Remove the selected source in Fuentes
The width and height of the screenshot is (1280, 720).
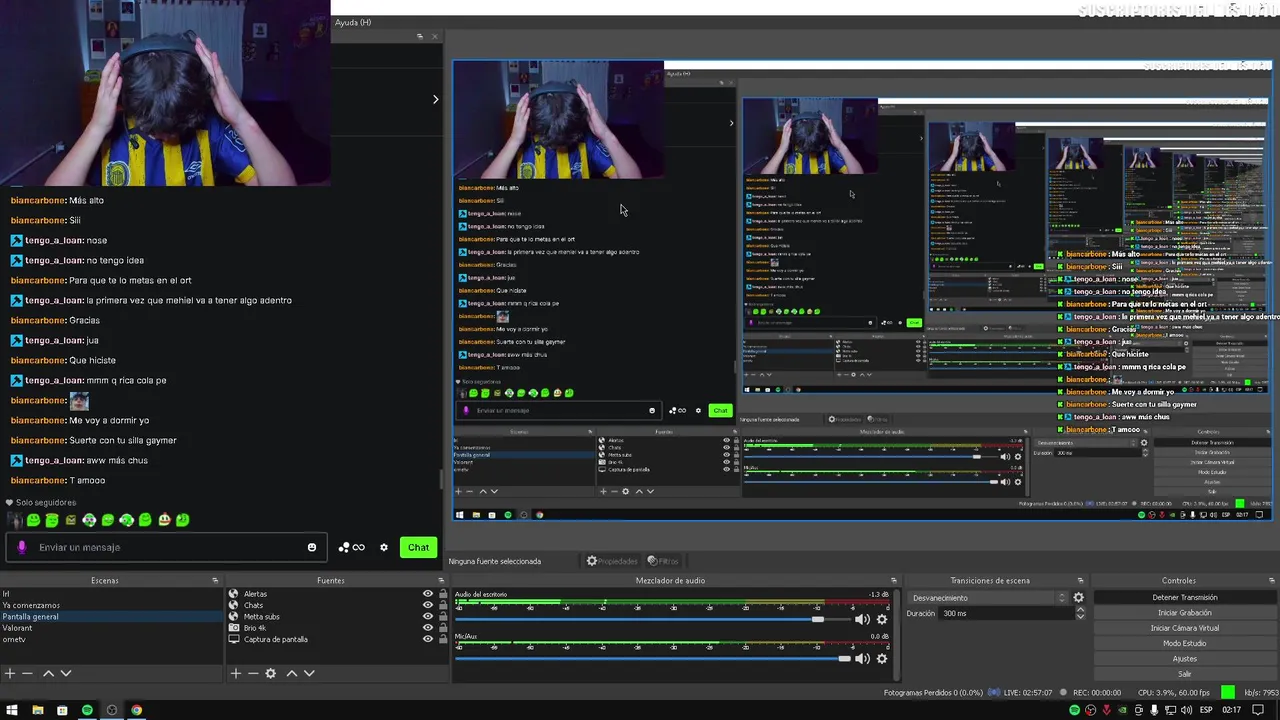pos(253,674)
